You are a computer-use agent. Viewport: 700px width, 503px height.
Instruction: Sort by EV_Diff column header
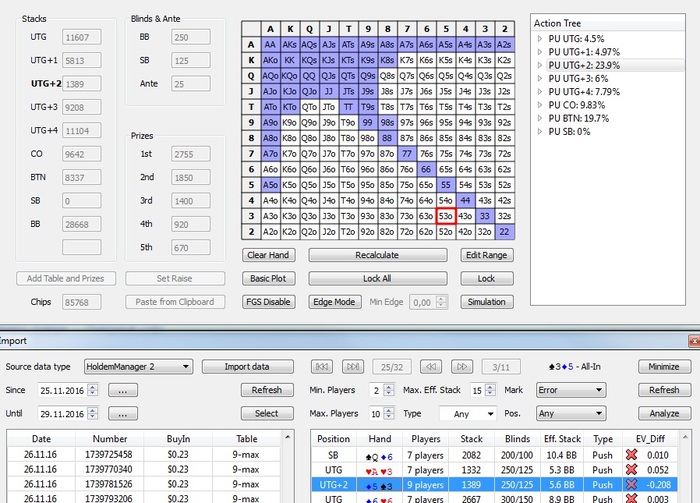click(650, 439)
